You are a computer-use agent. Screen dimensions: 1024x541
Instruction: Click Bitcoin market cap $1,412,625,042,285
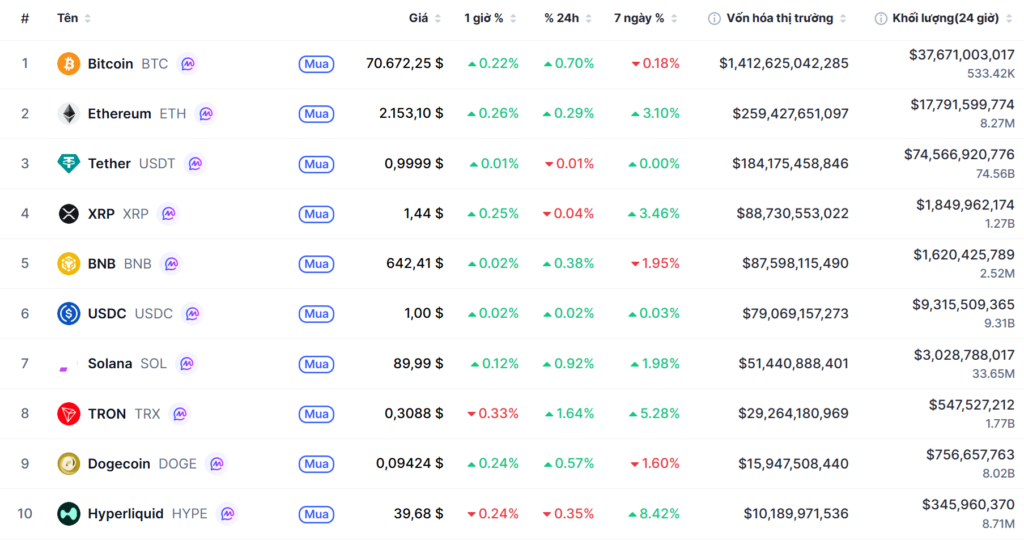coord(784,63)
